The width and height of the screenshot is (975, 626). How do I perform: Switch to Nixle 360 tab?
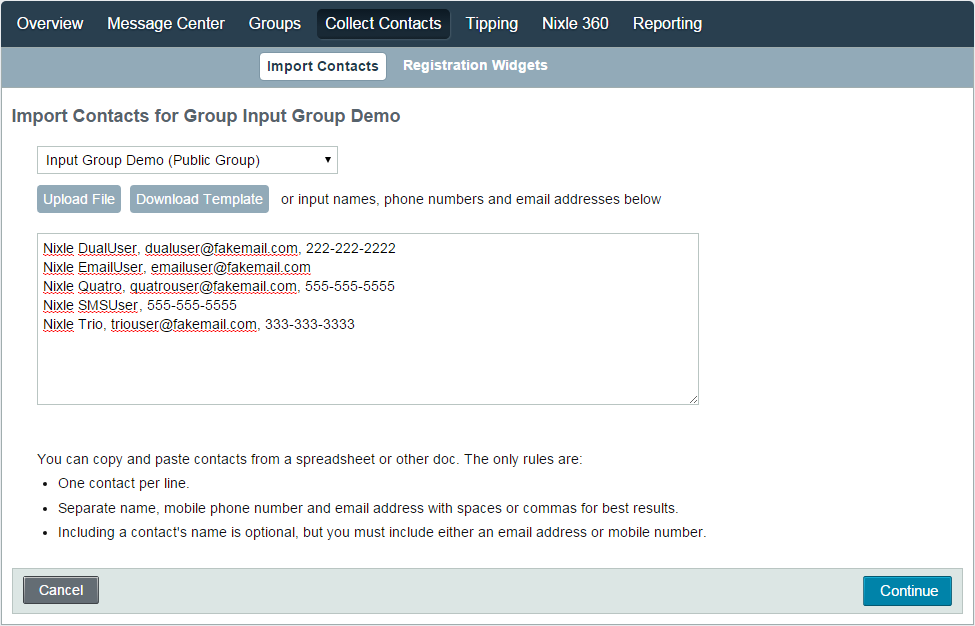coord(575,24)
